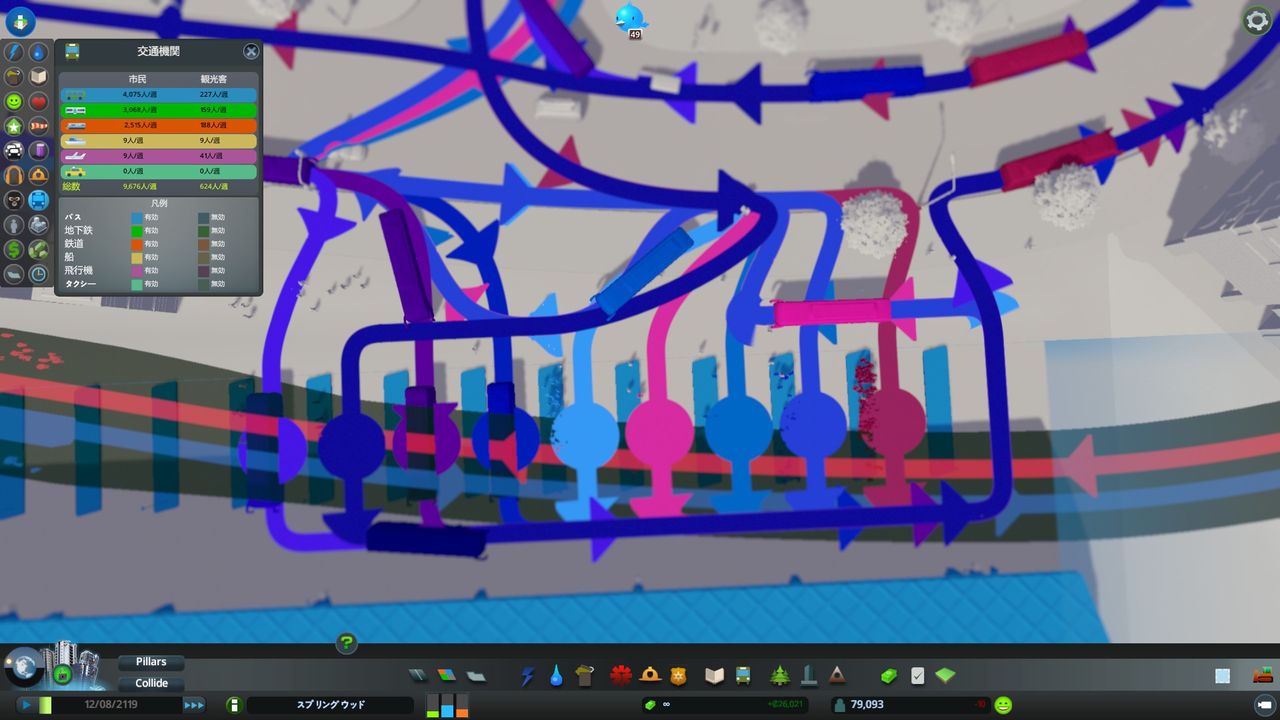Open the education build menu
Screen dimensions: 1280x720
(x=714, y=676)
